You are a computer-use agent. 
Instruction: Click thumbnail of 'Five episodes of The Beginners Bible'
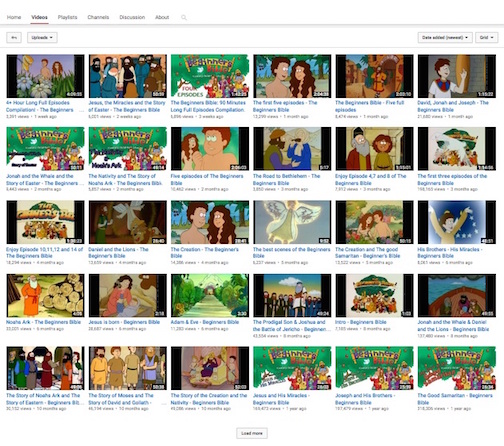click(x=210, y=149)
